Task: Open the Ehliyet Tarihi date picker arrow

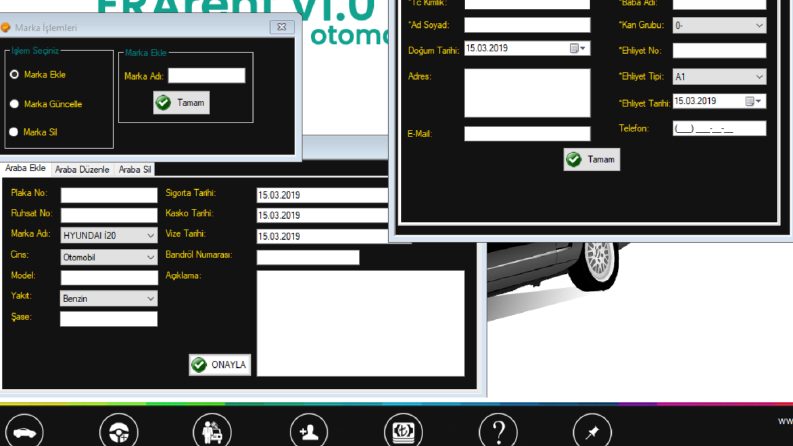Action: 759,102
